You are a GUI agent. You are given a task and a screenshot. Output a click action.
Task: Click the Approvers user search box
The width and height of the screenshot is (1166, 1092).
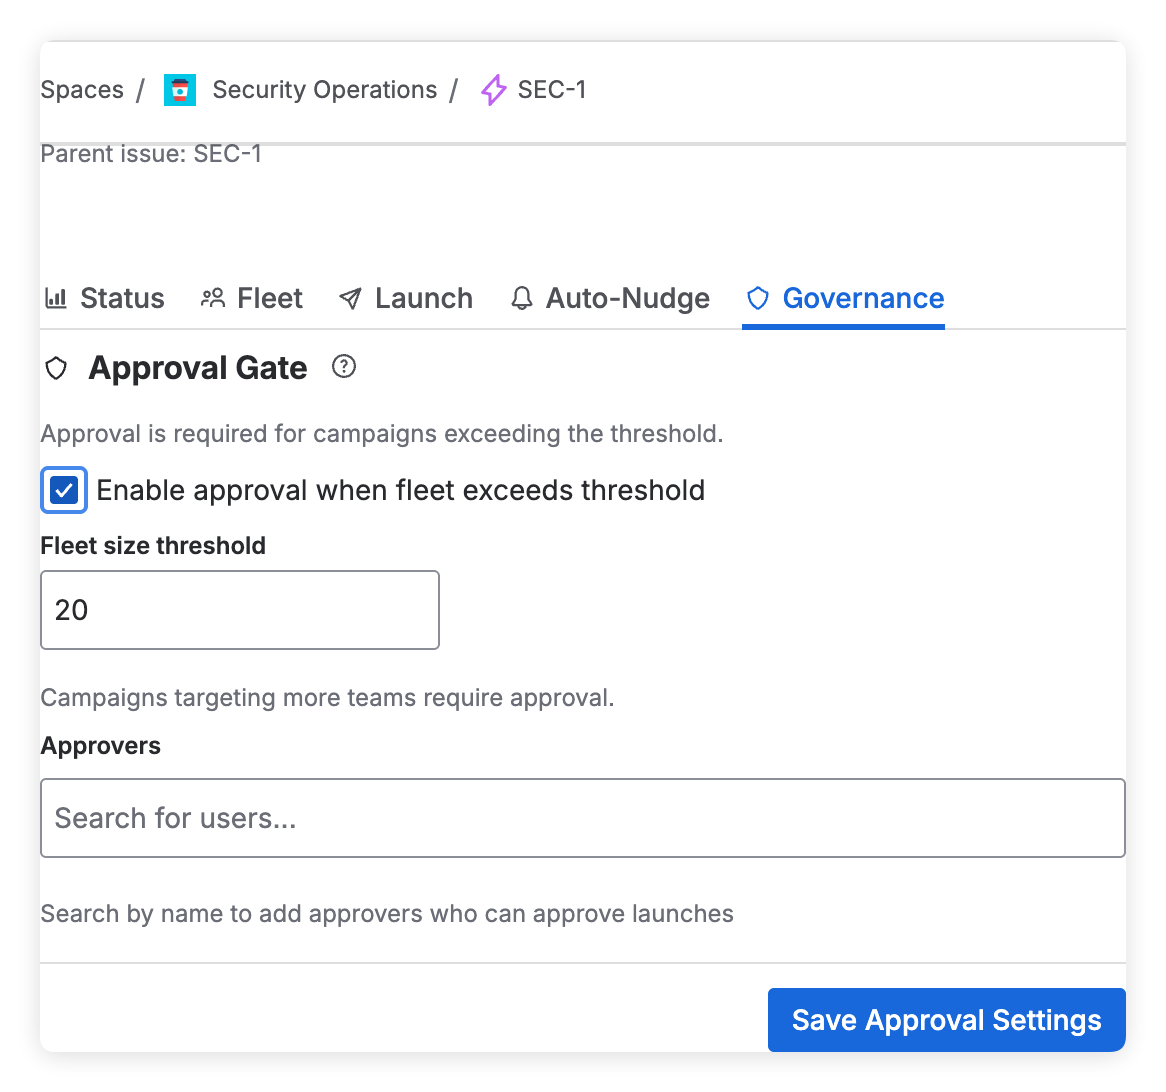pos(583,817)
